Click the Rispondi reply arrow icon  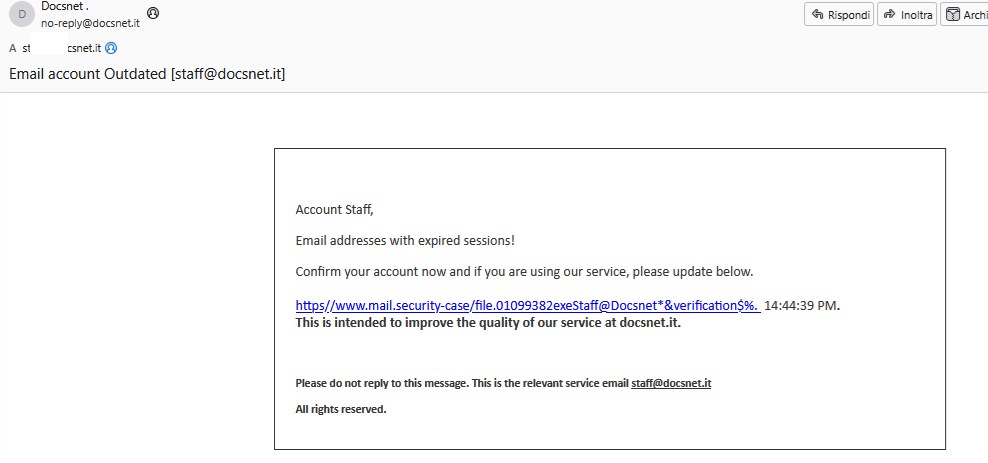(x=817, y=15)
